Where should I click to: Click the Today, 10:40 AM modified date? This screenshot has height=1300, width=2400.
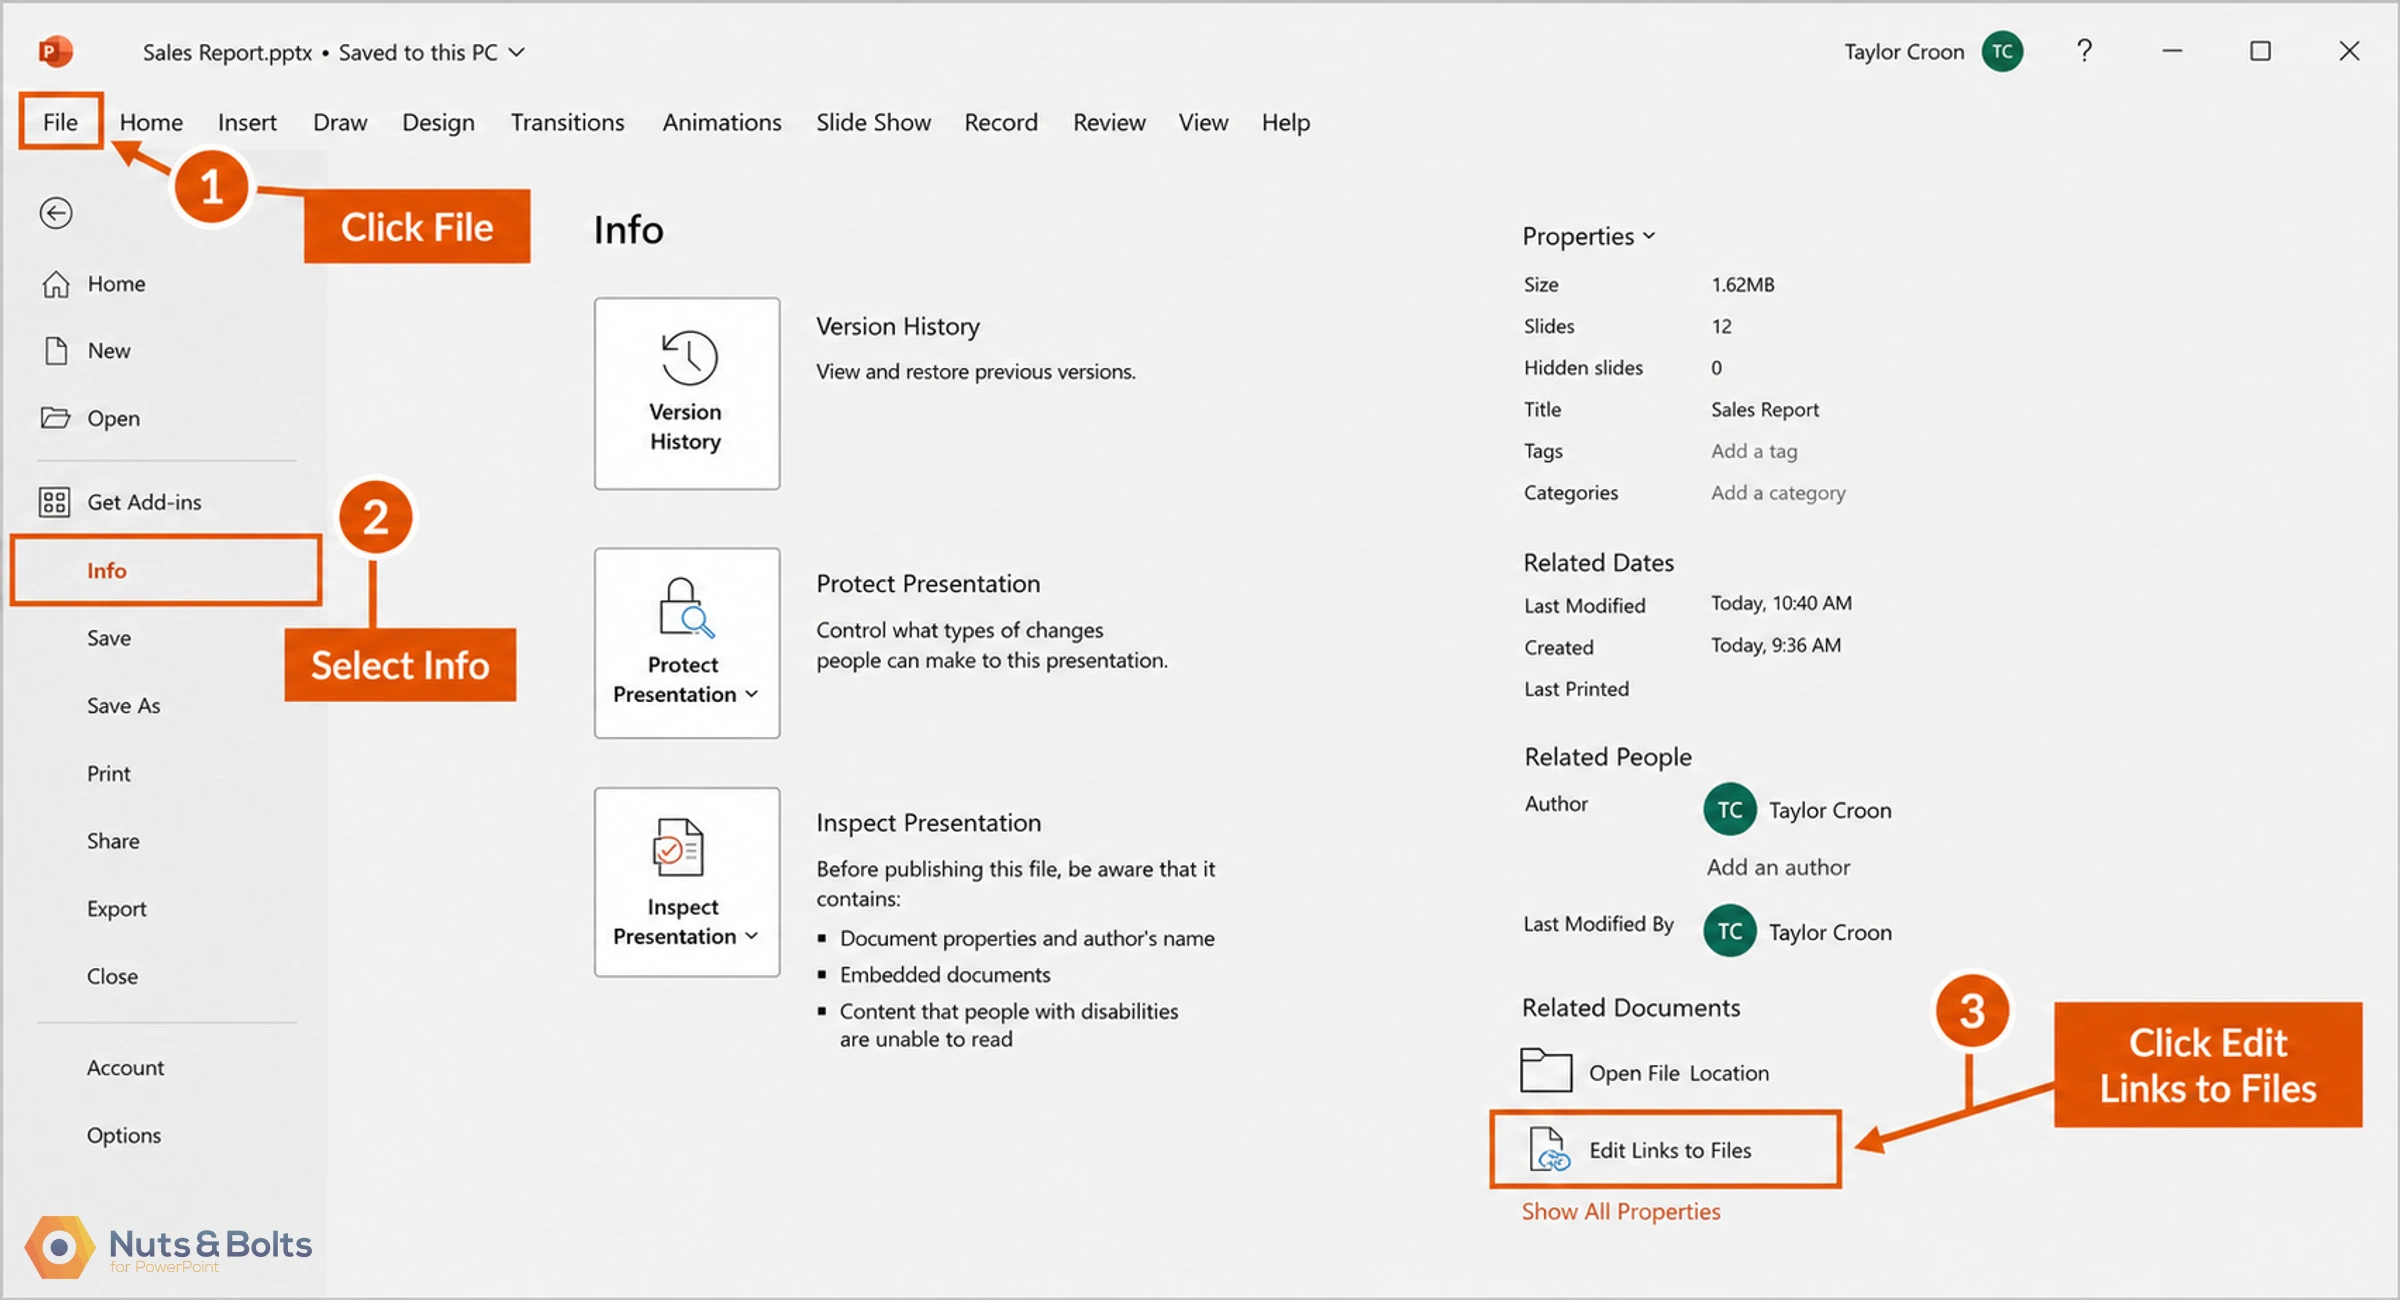pyautogui.click(x=1781, y=603)
